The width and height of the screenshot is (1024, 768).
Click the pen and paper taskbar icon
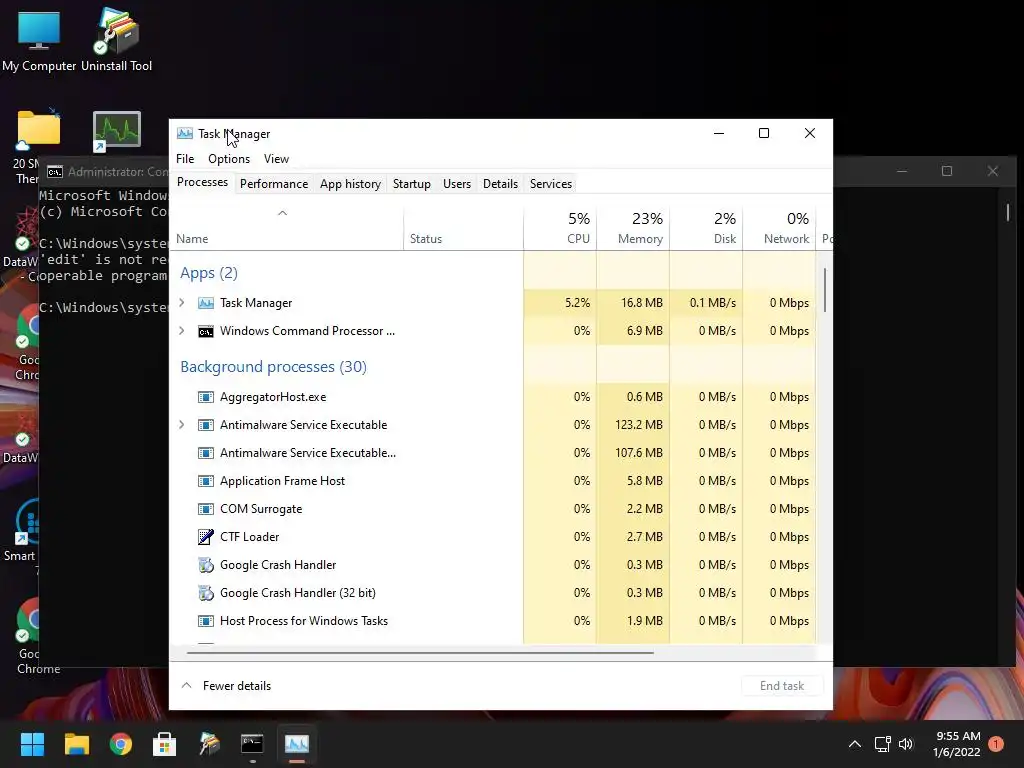pos(209,743)
